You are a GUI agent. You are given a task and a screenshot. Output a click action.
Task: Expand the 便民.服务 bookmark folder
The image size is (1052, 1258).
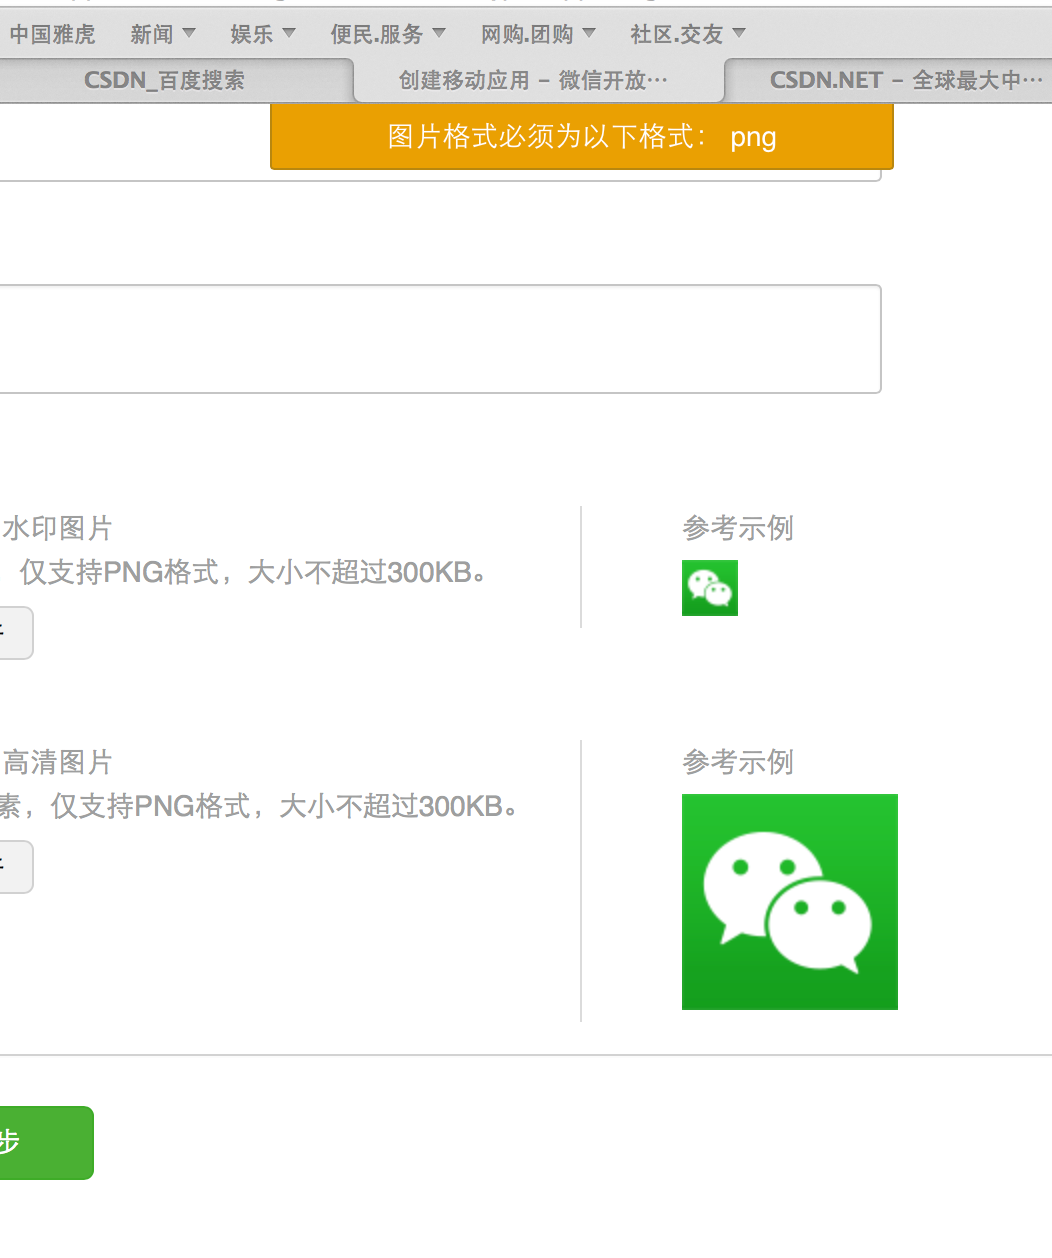point(388,34)
